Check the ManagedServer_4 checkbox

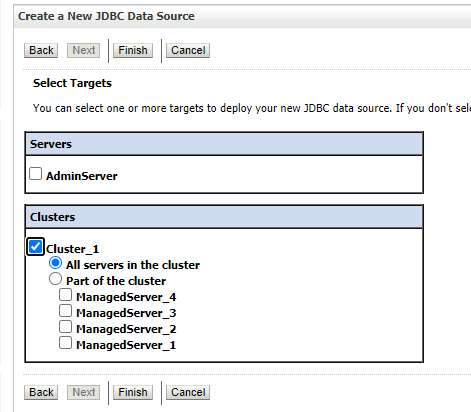coord(65,295)
